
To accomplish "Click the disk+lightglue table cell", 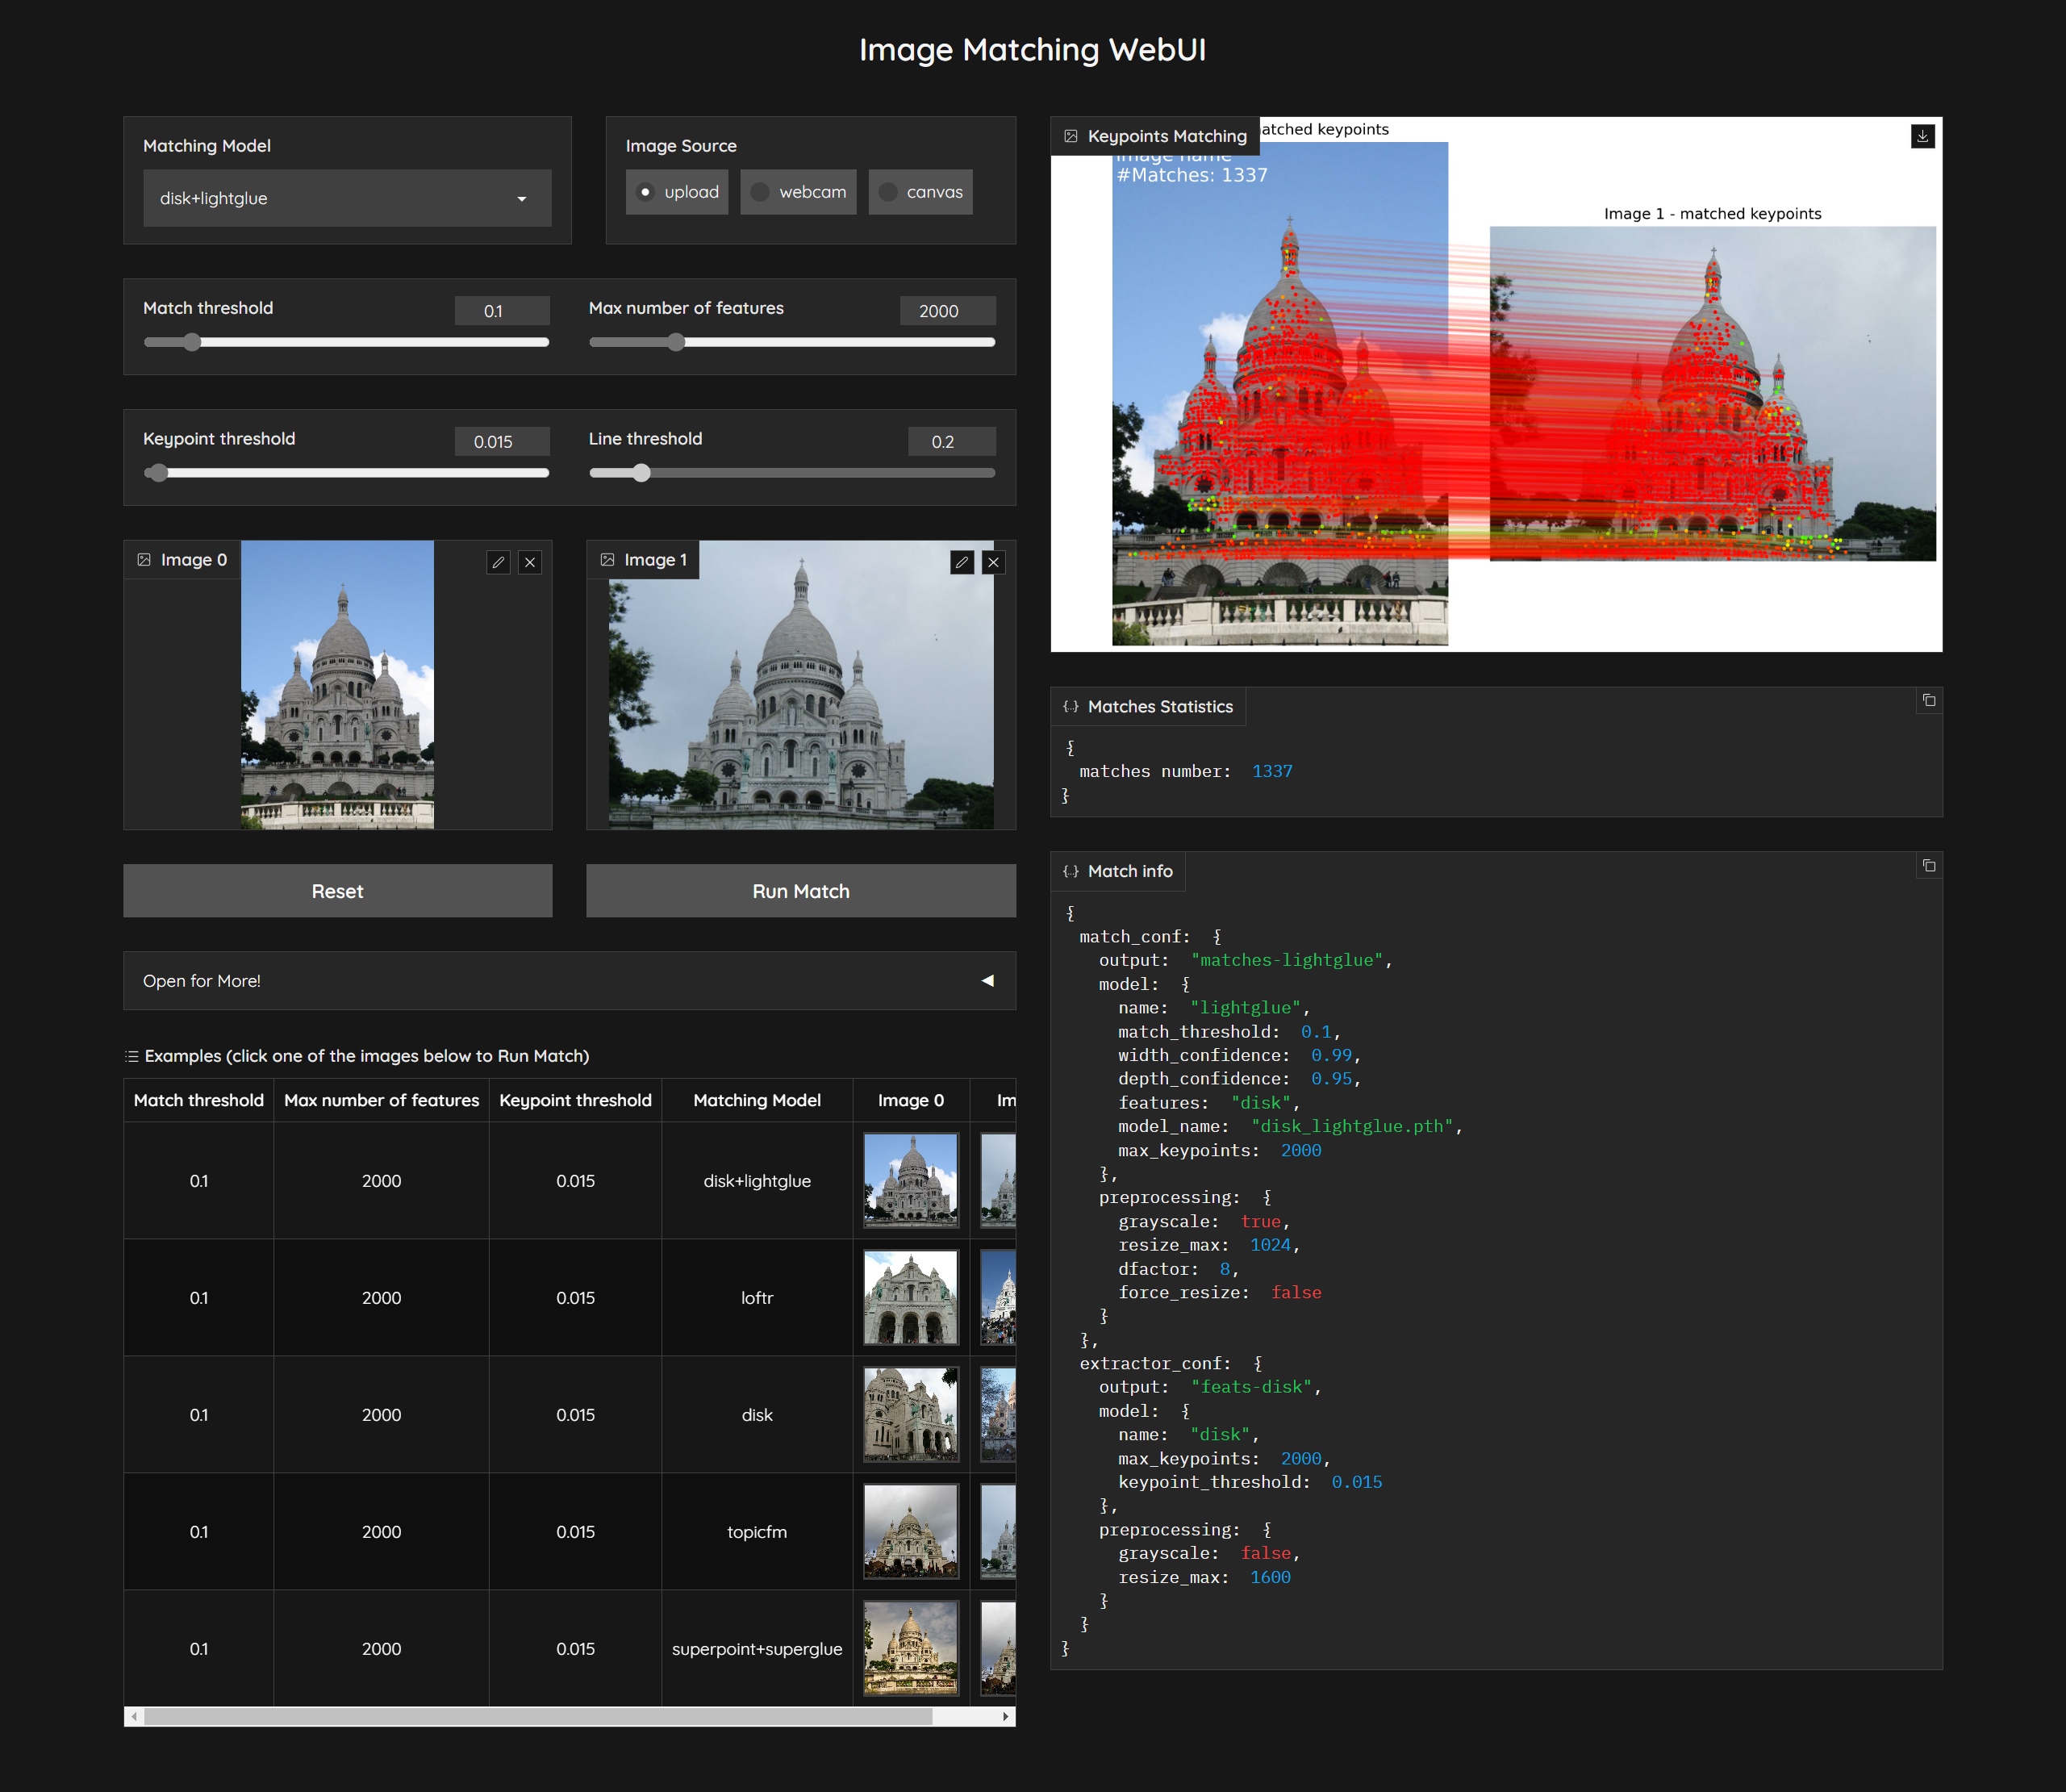I will (x=757, y=1181).
